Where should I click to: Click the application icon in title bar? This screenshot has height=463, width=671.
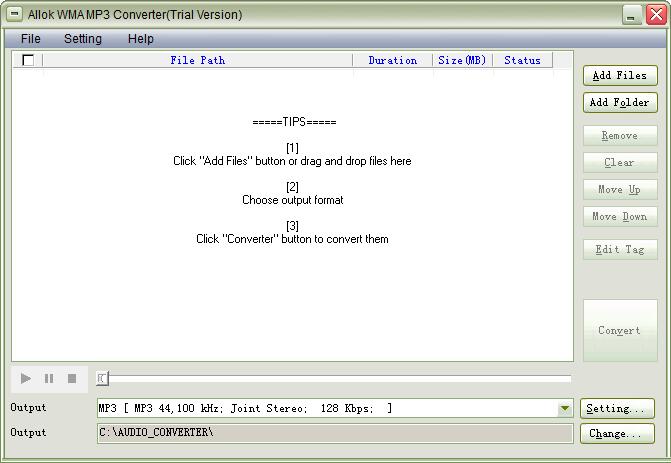[x=14, y=15]
